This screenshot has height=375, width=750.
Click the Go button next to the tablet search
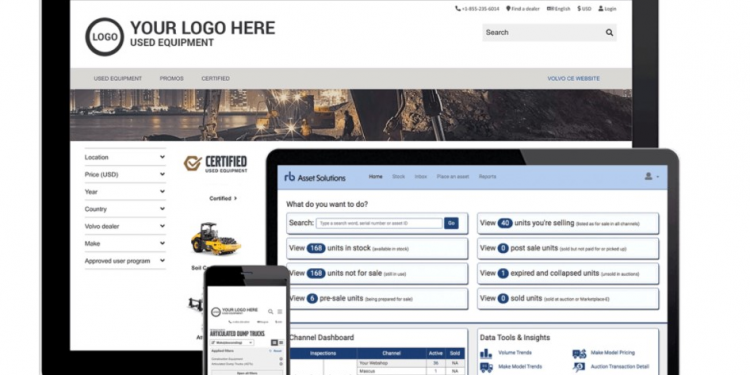[451, 223]
